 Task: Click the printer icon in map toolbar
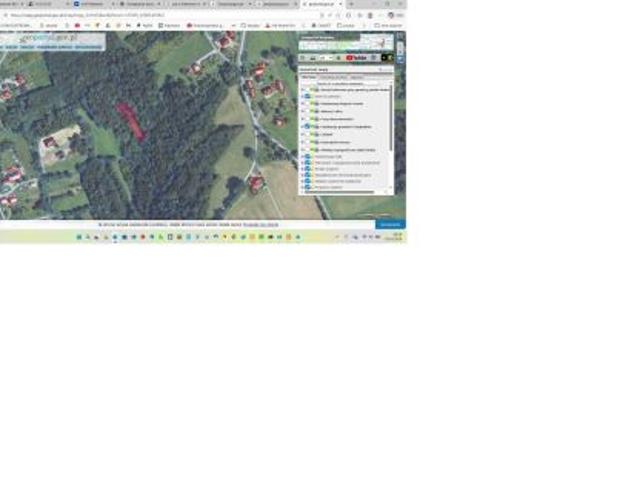pyautogui.click(x=313, y=58)
